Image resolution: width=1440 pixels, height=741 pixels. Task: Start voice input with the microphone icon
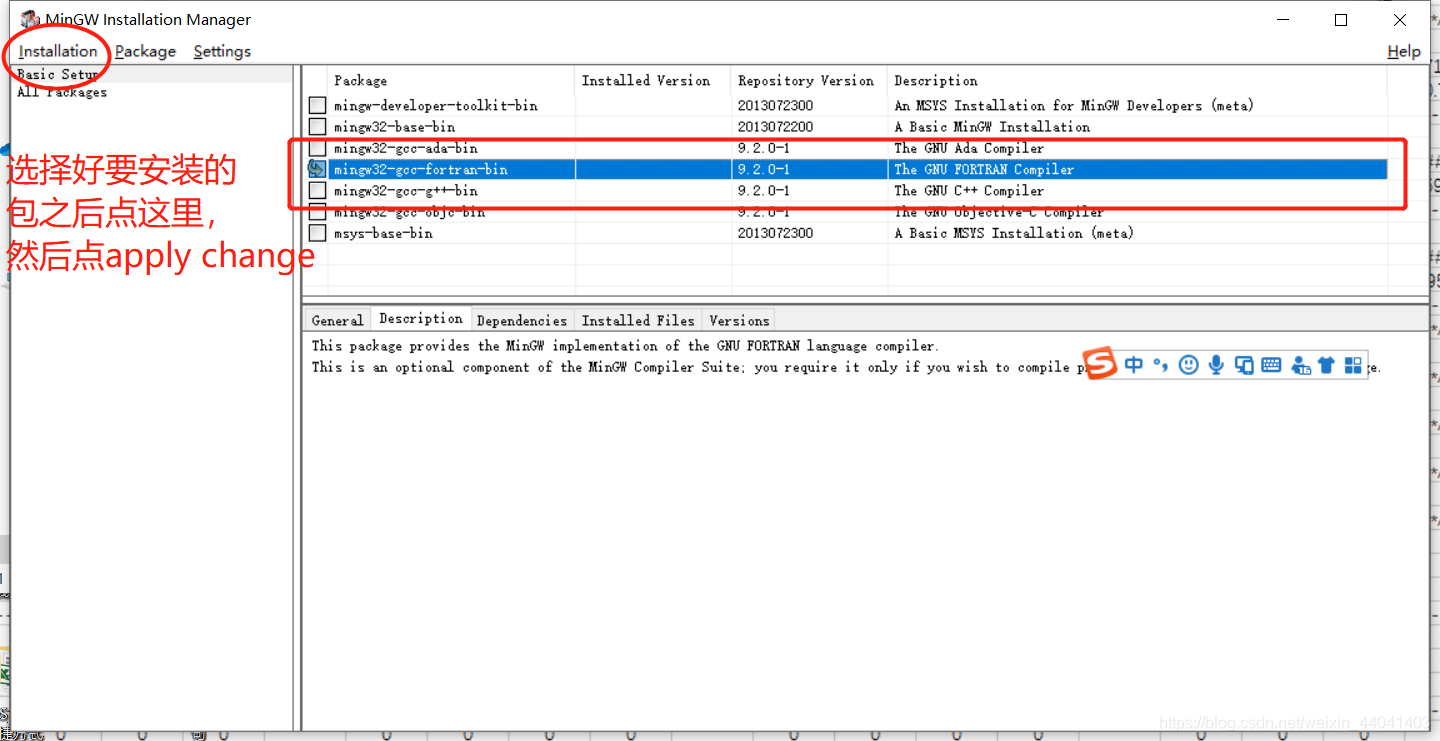[x=1216, y=365]
